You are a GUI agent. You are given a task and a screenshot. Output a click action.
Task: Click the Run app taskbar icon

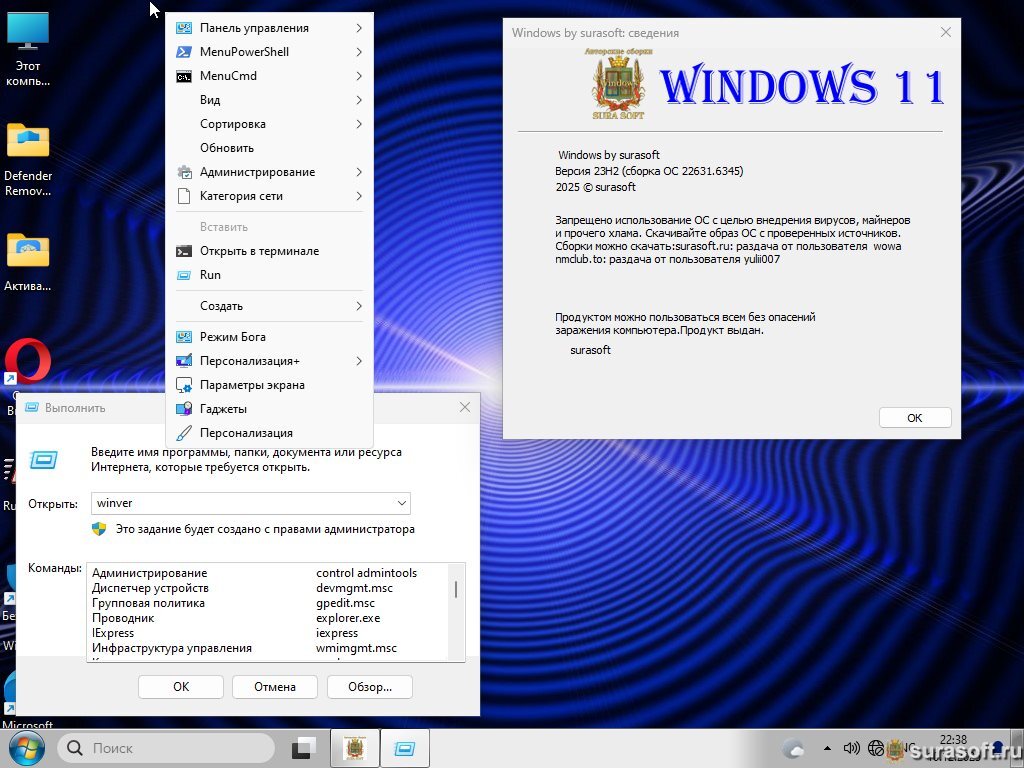[x=405, y=748]
